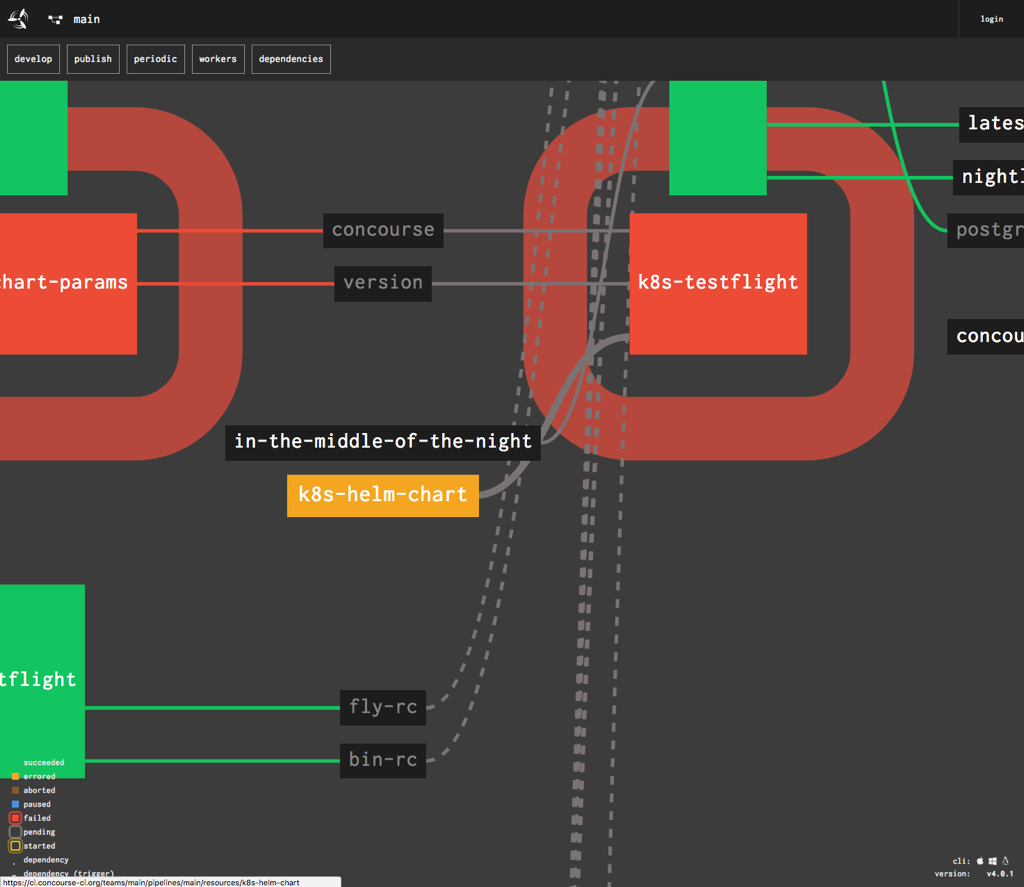Image resolution: width=1024 pixels, height=887 pixels.
Task: Open the bin-rc resource
Action: (382, 760)
